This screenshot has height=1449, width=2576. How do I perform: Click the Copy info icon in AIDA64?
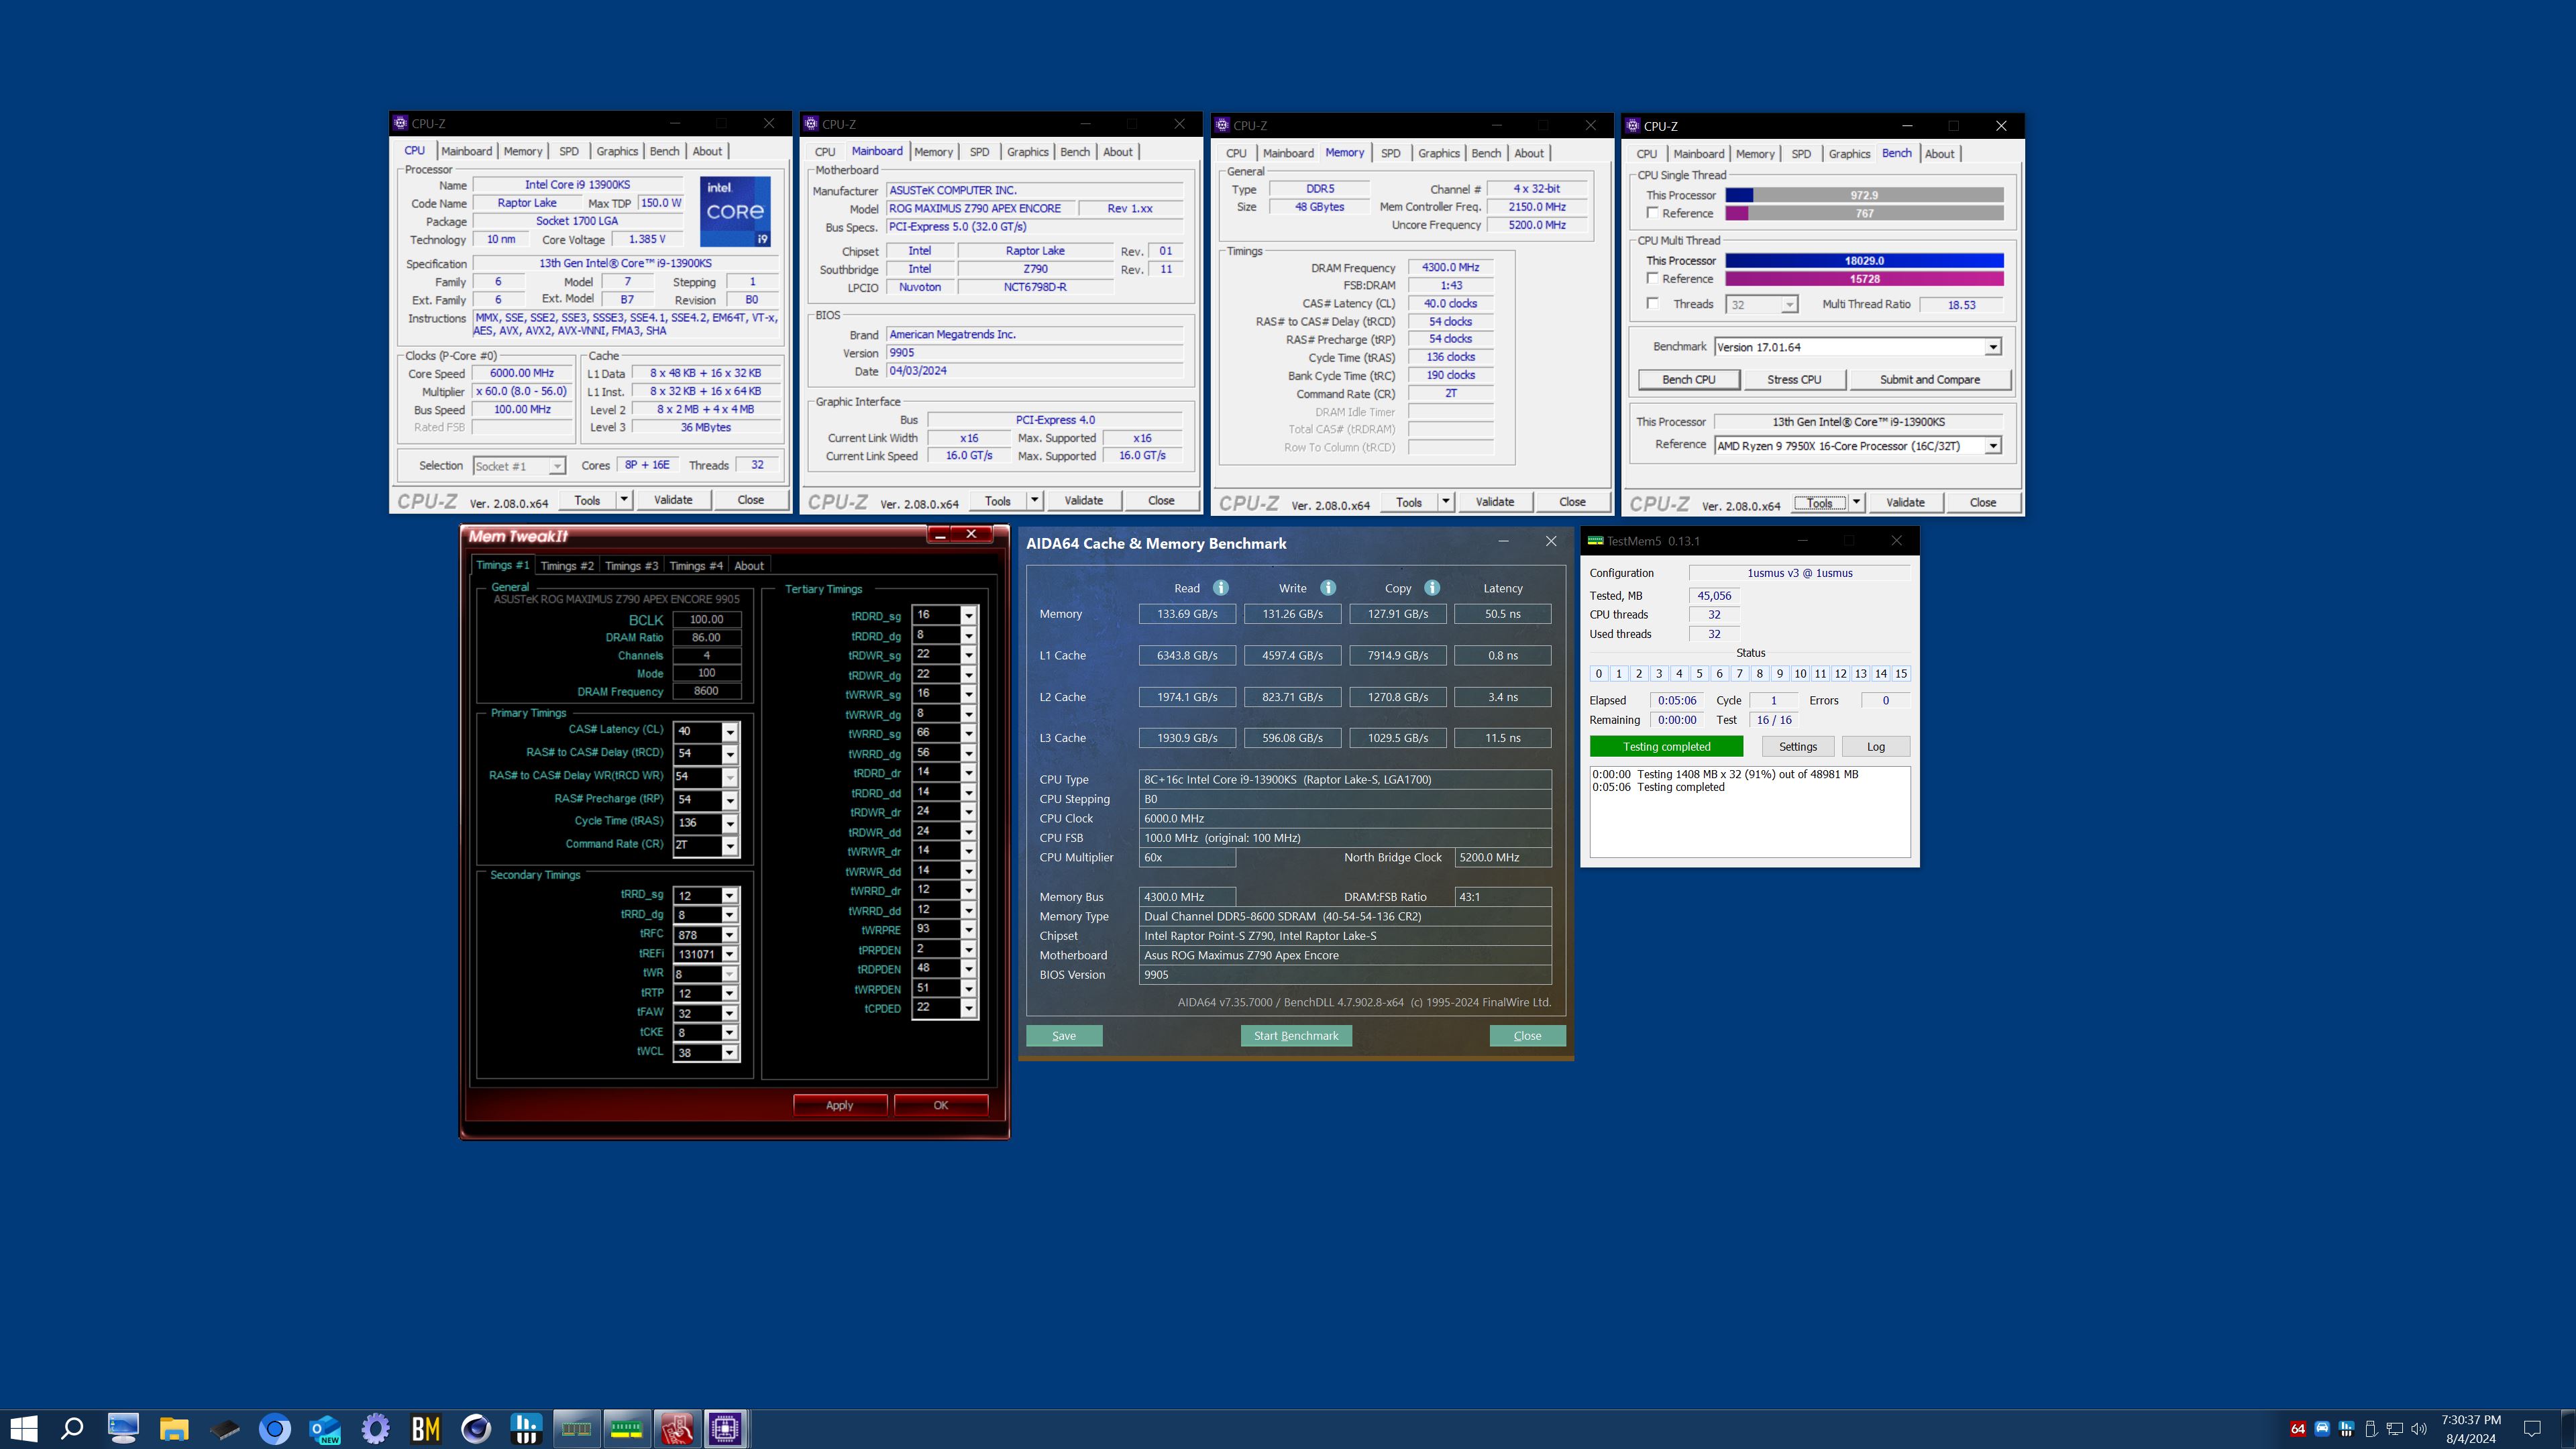[1432, 588]
